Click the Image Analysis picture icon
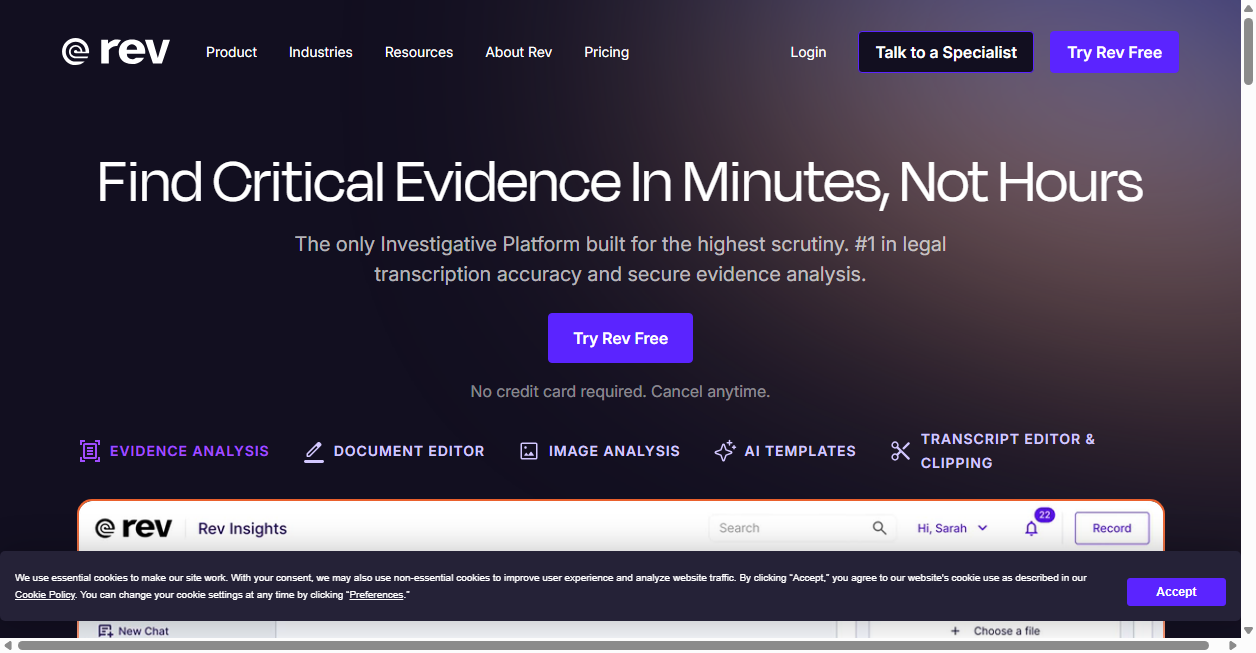 pyautogui.click(x=529, y=451)
